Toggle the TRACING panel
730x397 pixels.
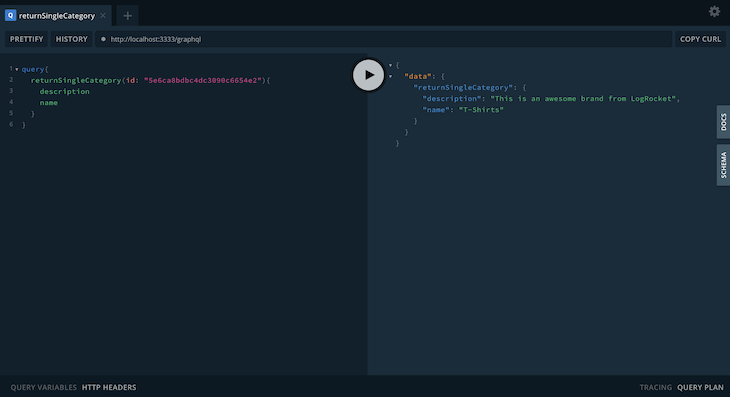pos(656,387)
